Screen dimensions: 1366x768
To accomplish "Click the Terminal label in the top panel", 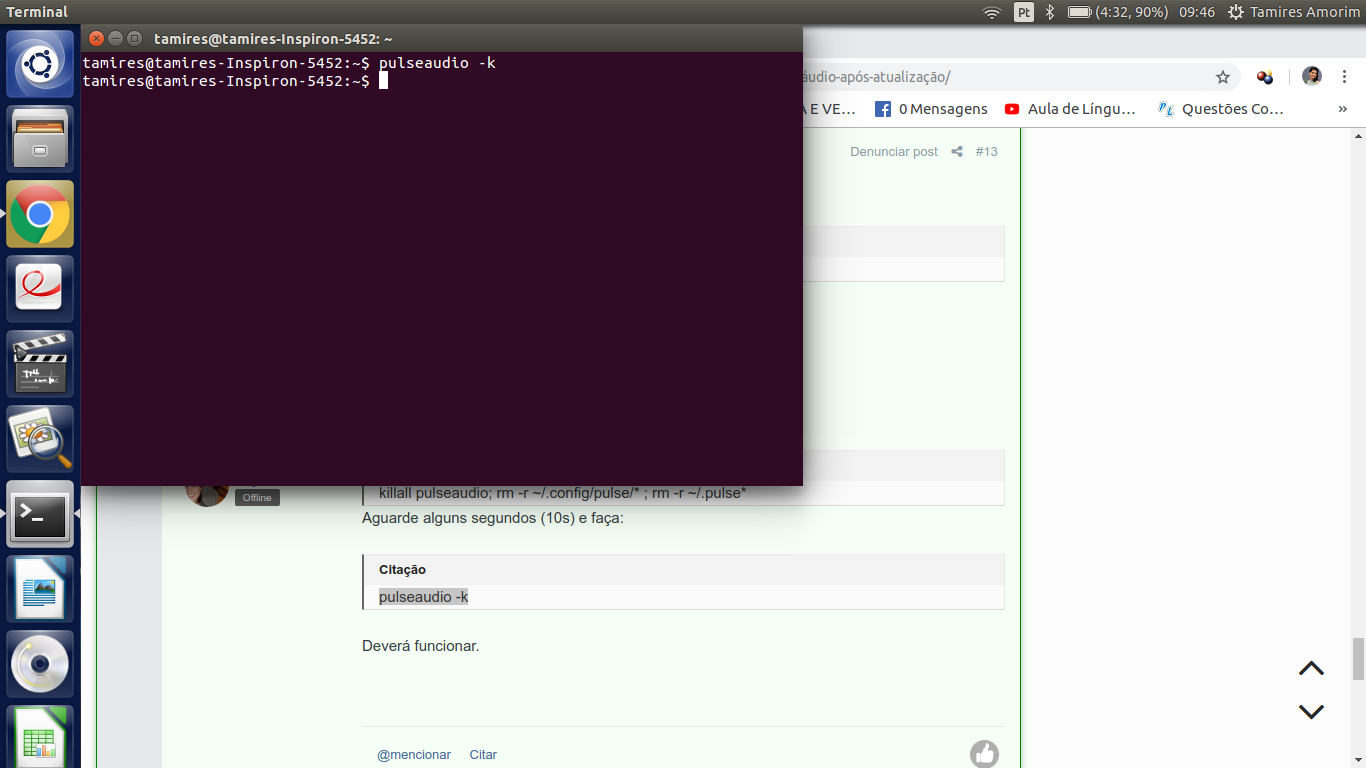I will (37, 12).
